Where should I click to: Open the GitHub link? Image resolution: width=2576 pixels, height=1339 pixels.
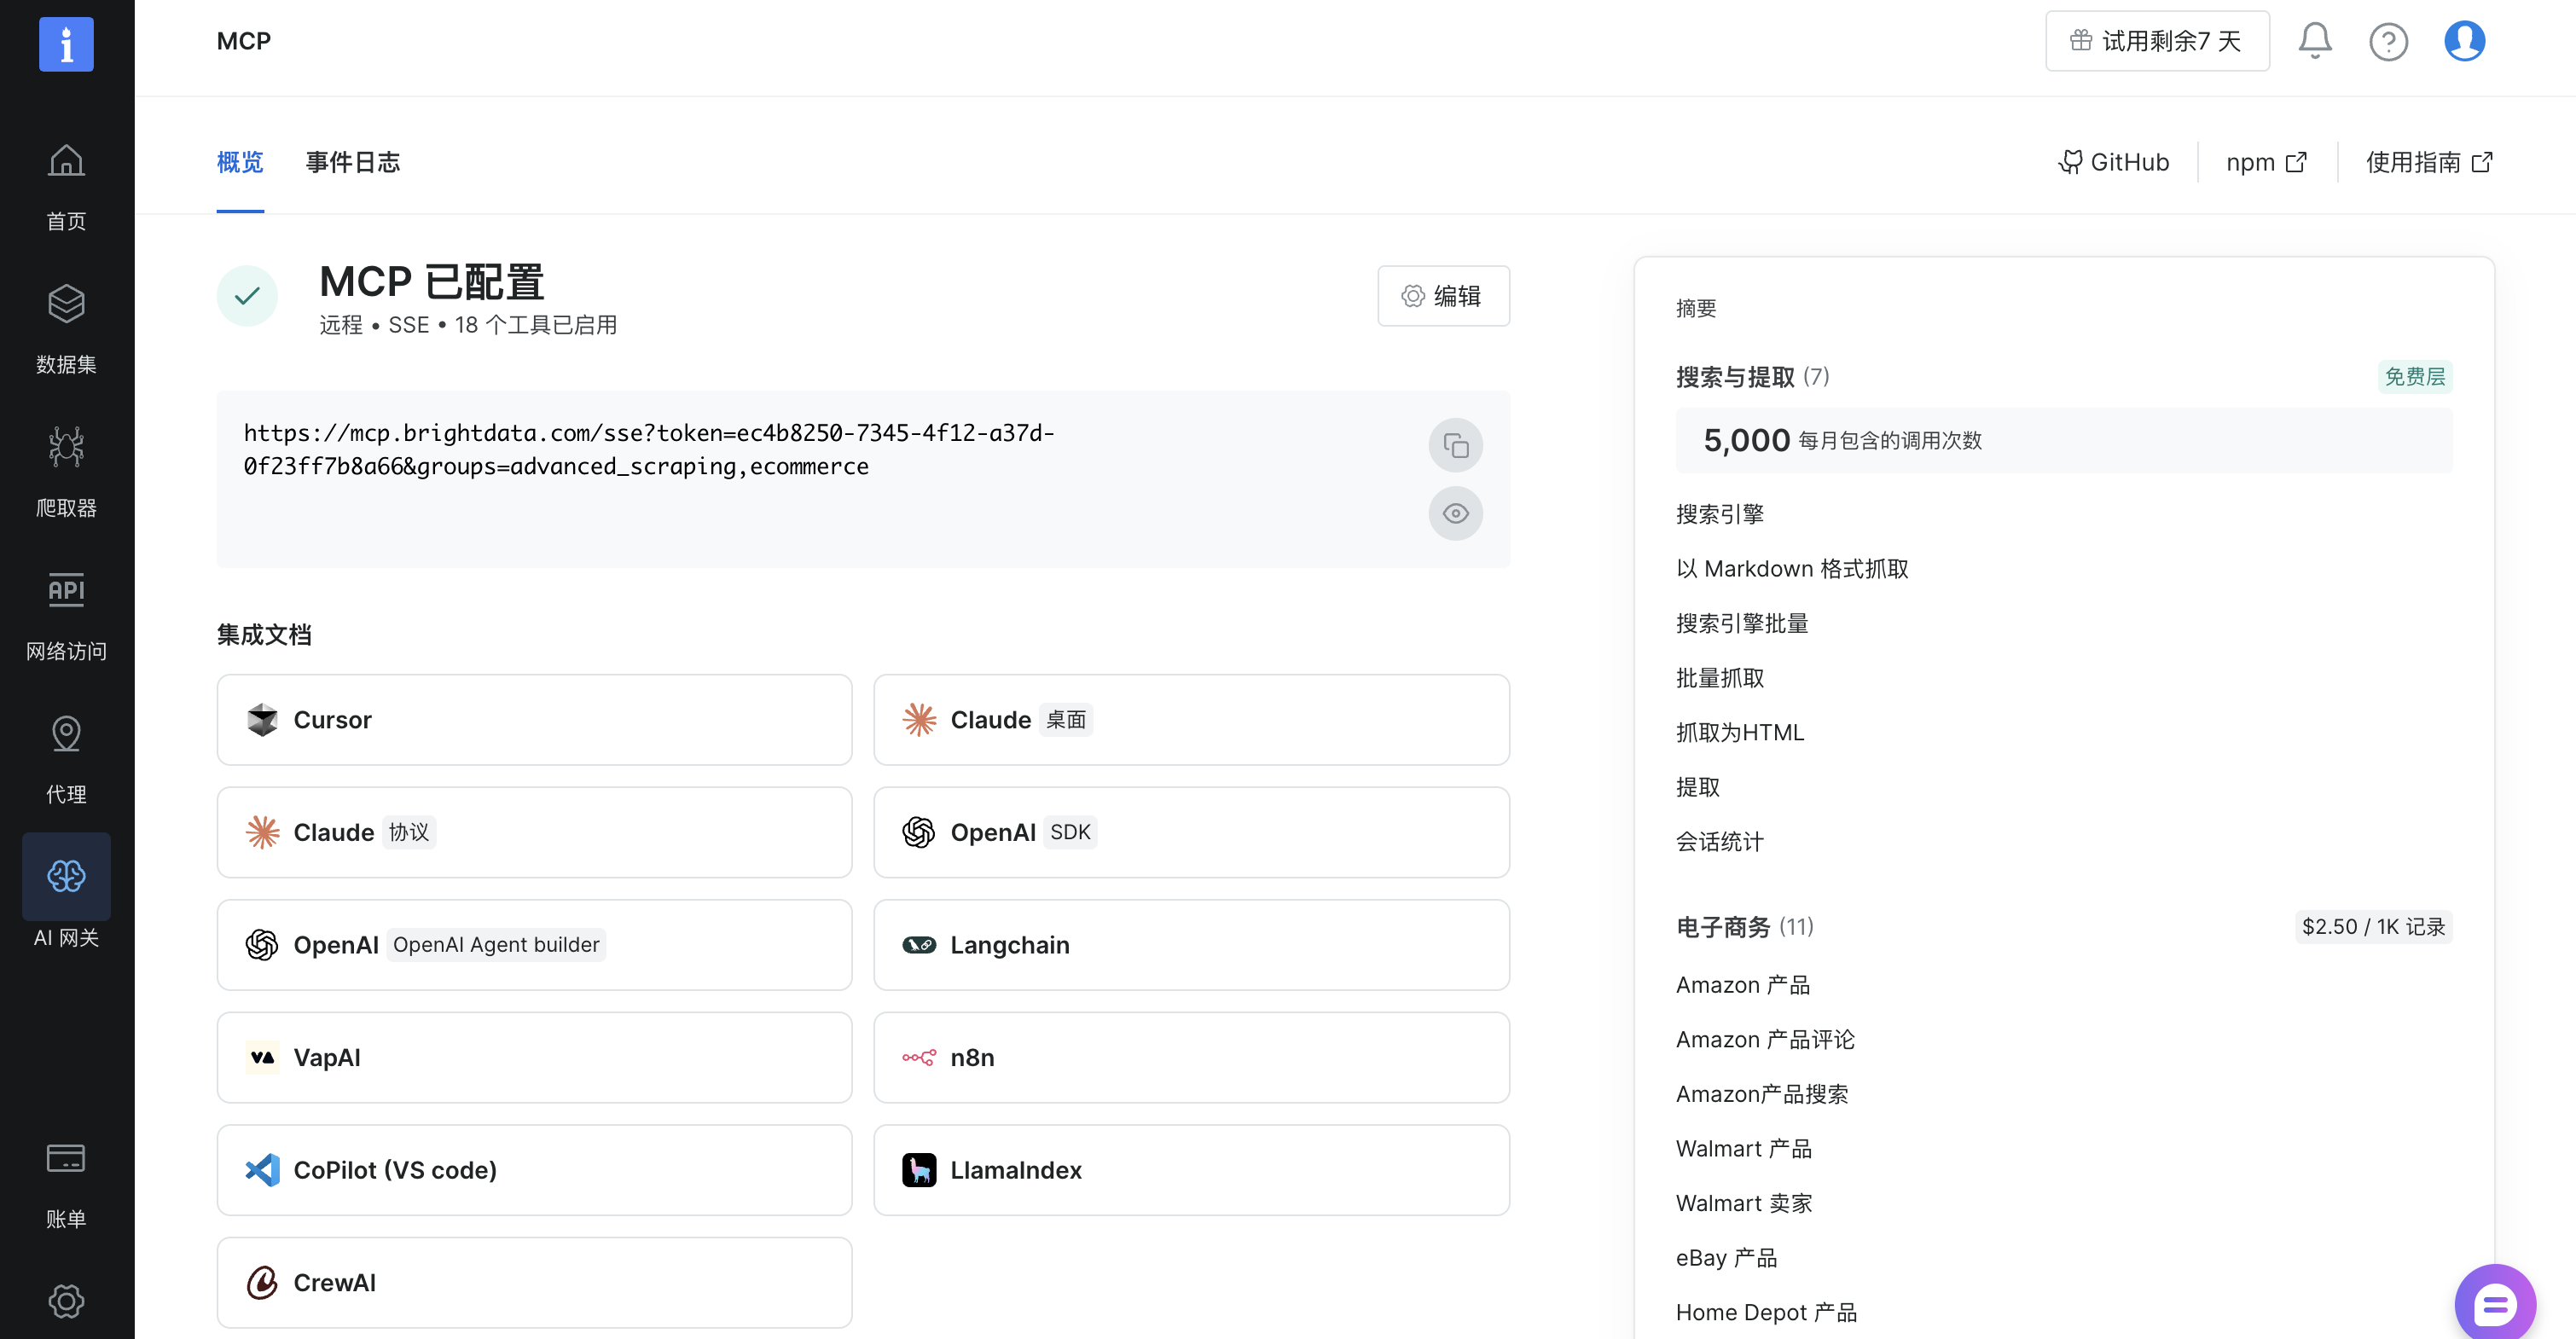tap(2113, 162)
